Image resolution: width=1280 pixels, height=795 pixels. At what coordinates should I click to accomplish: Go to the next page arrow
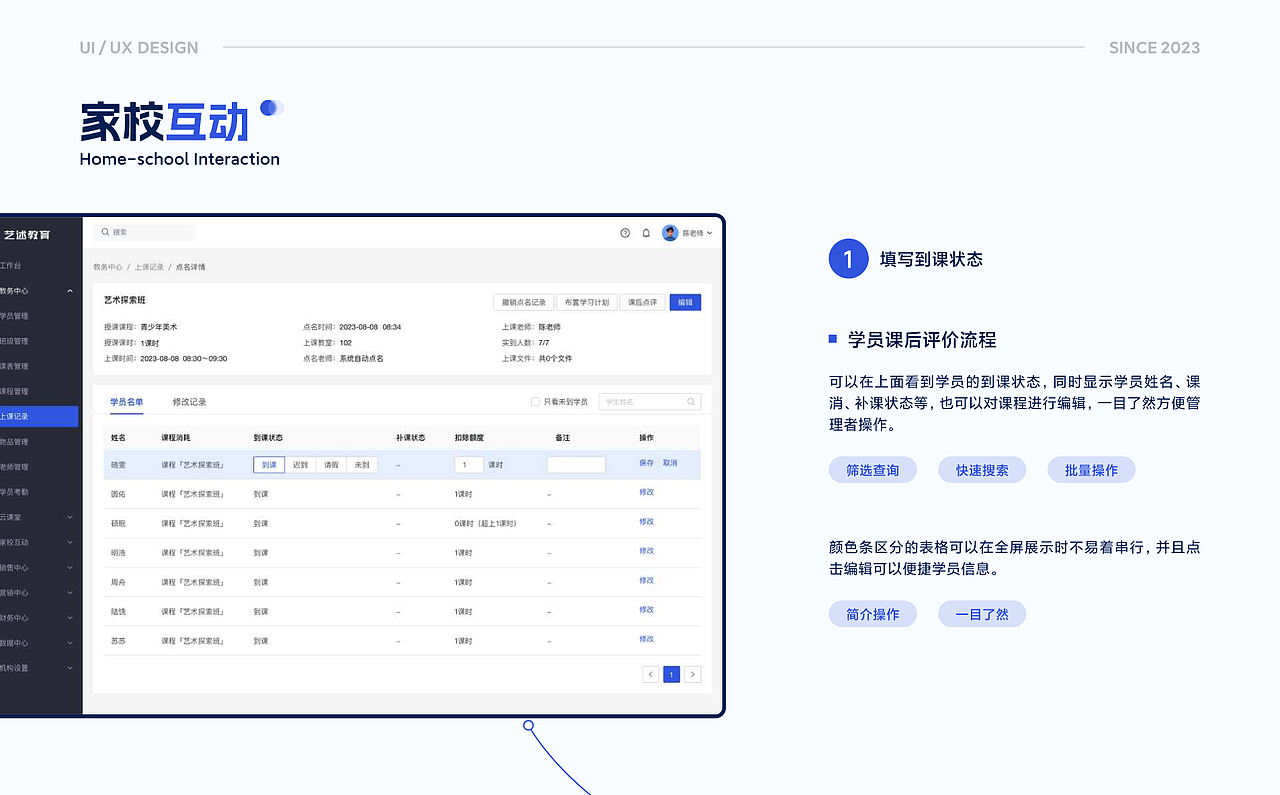[693, 675]
